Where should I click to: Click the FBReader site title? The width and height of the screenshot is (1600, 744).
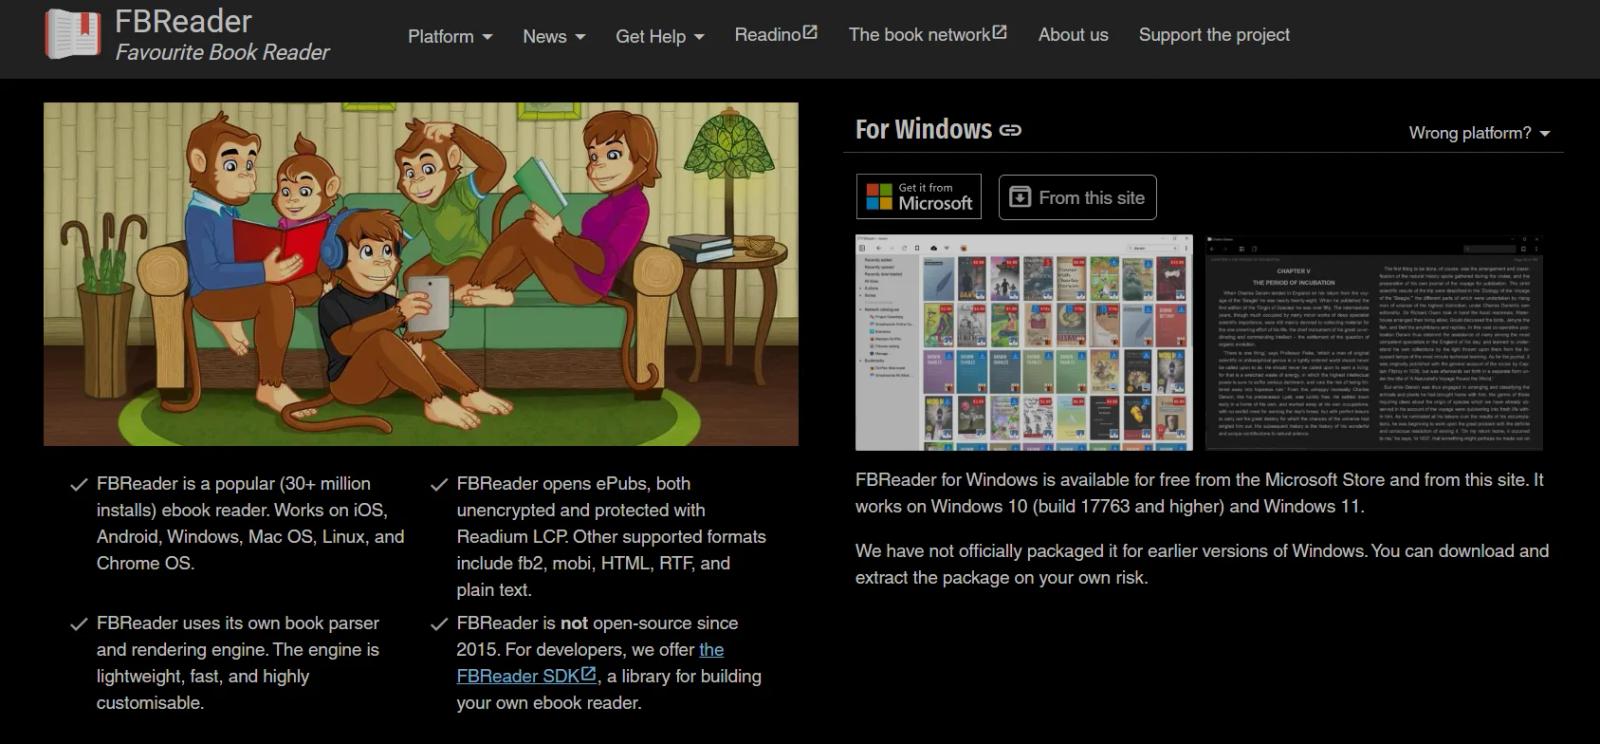pos(184,21)
